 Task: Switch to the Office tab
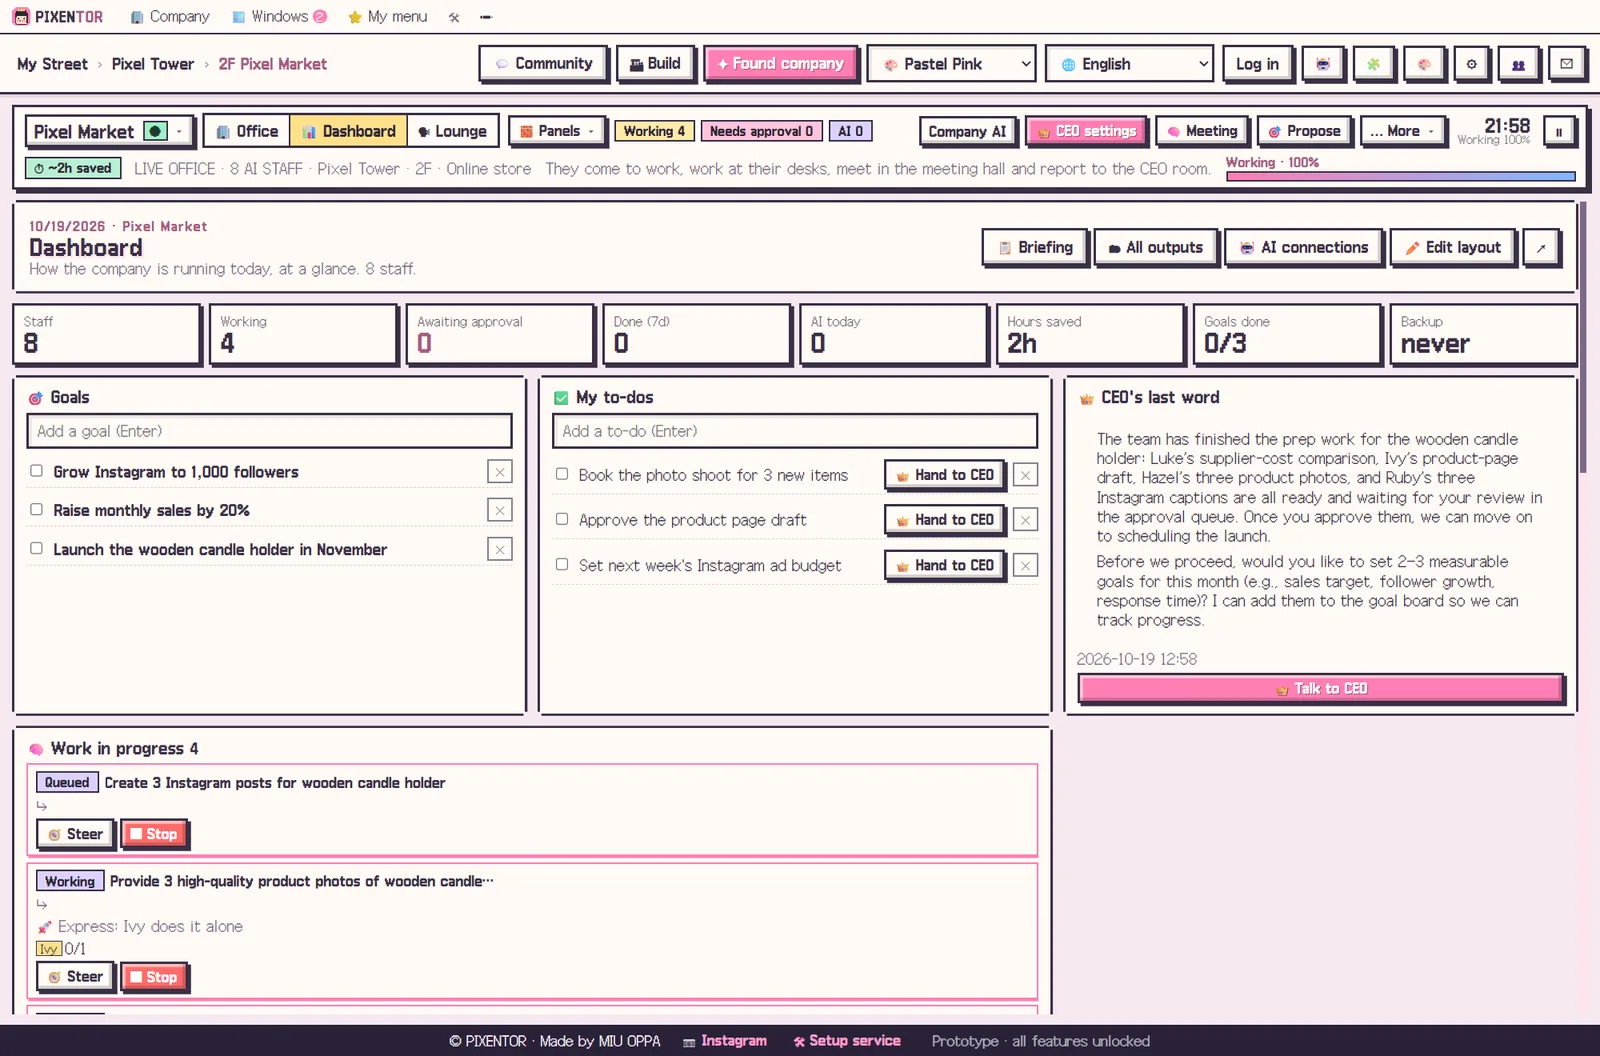[247, 131]
